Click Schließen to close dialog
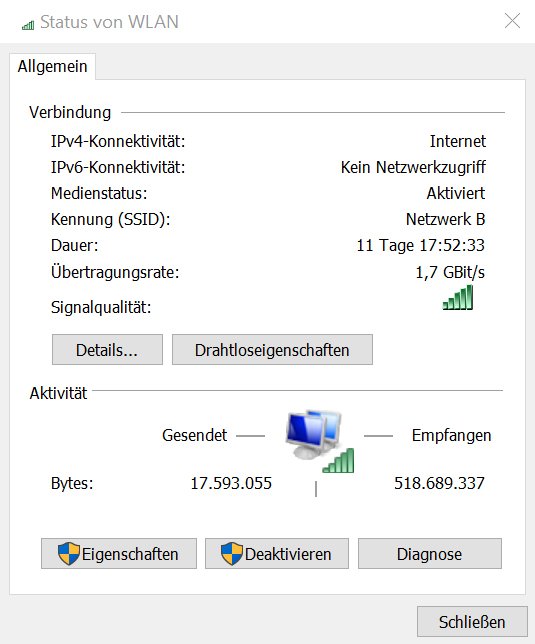The image size is (535, 644). [x=472, y=622]
